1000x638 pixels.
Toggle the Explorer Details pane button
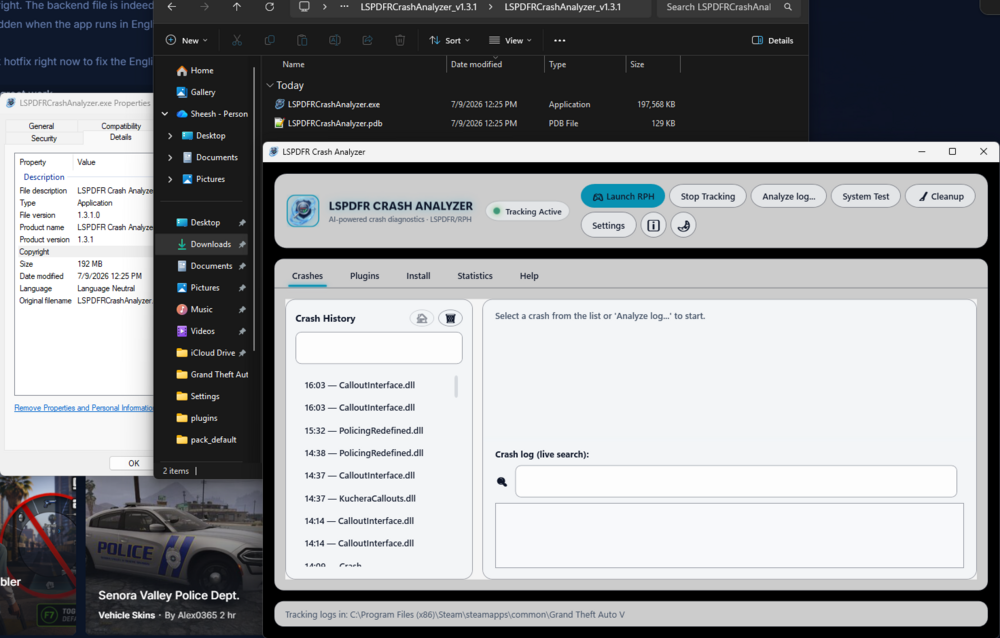[x=772, y=40]
